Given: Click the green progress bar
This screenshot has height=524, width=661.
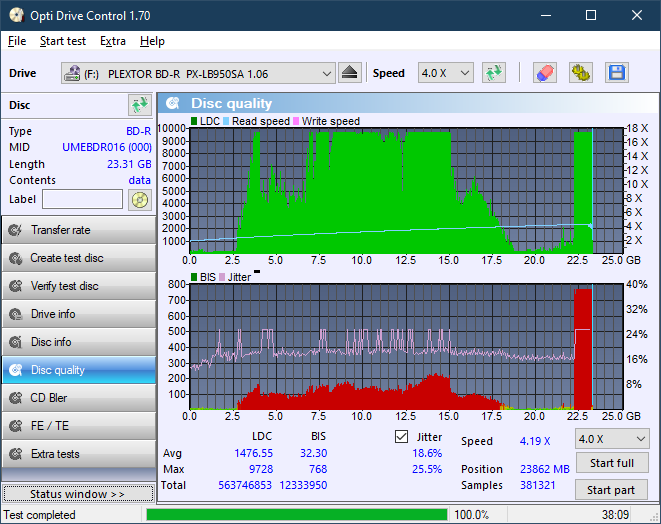Looking at the screenshot, I should tap(297, 515).
